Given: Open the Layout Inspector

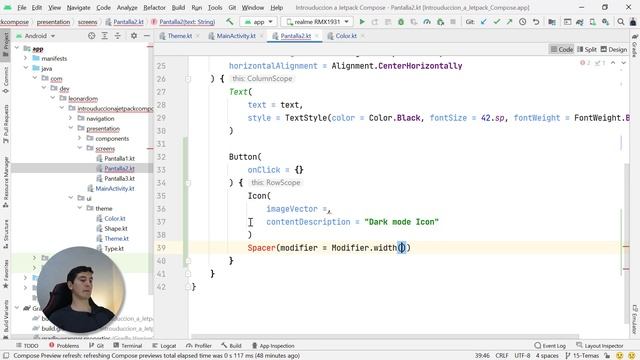Looking at the screenshot, I should click(600, 346).
